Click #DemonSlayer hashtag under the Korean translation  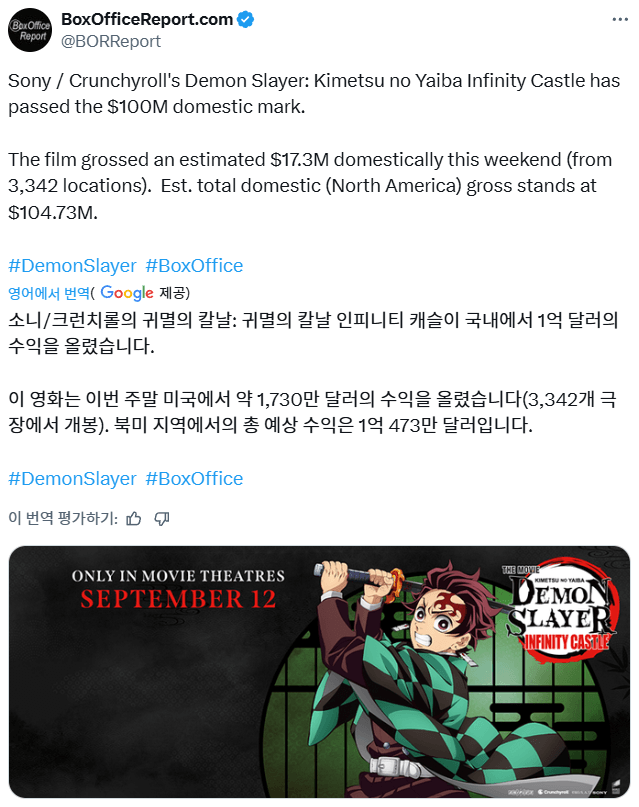click(73, 479)
